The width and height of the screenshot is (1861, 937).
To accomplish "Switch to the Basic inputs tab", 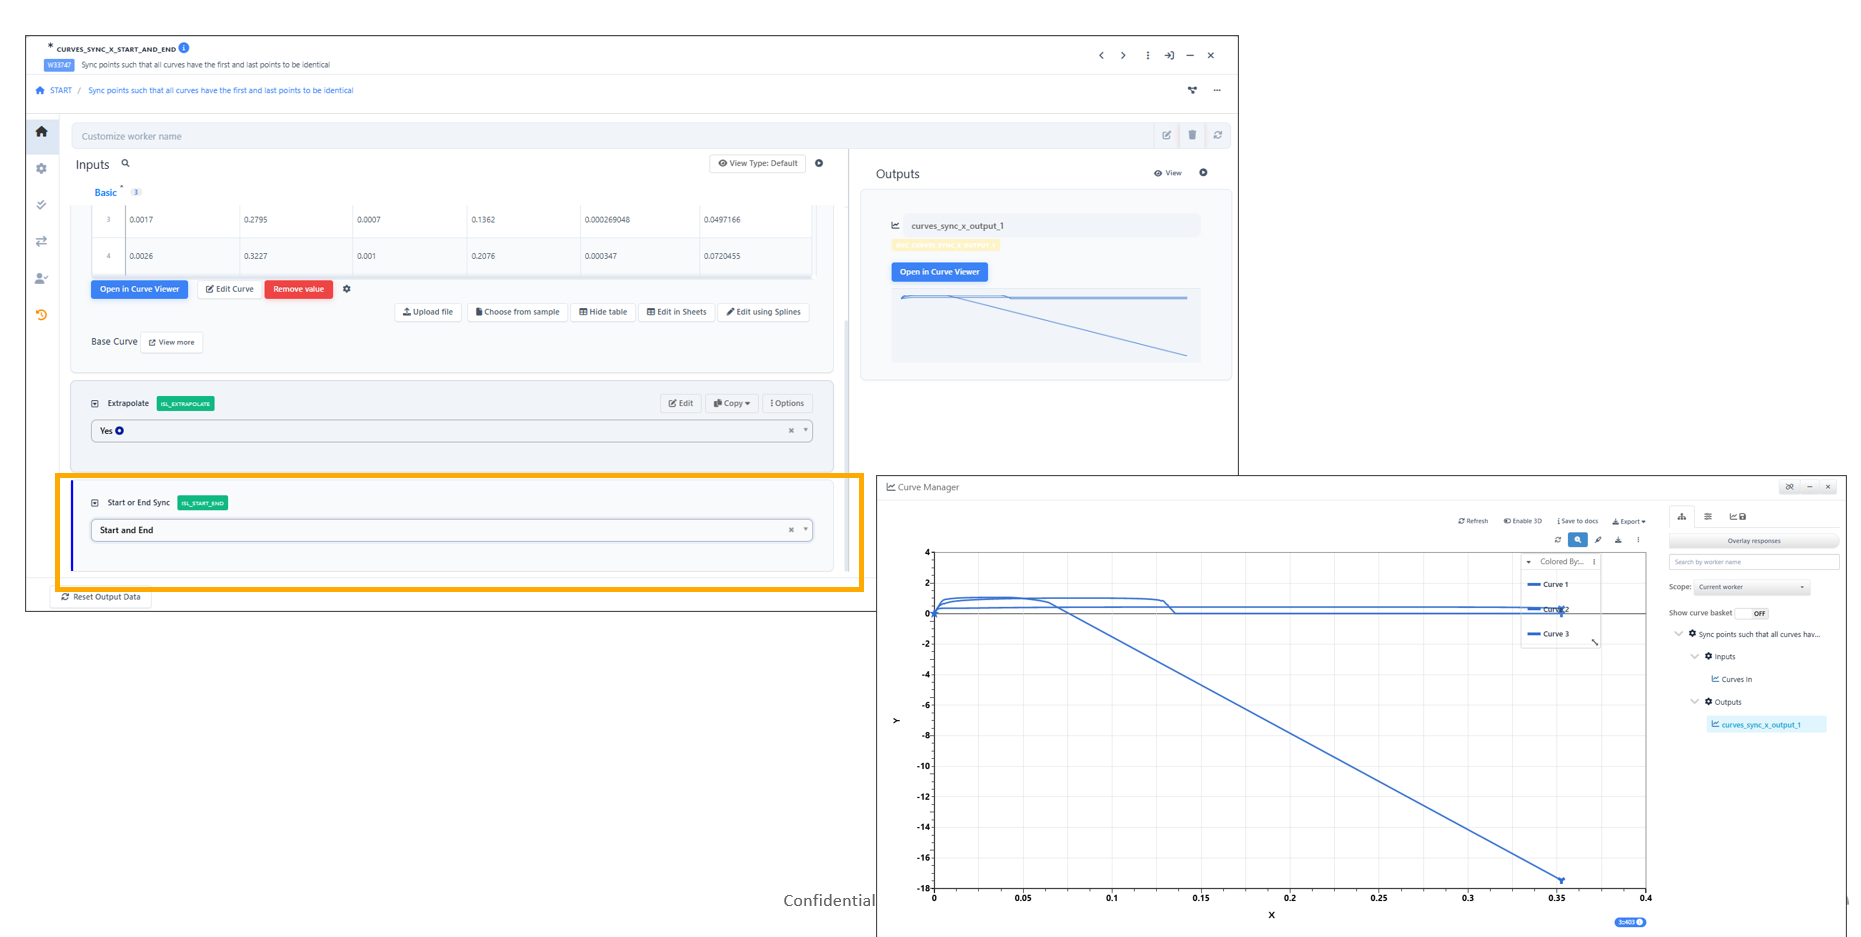I will [105, 193].
